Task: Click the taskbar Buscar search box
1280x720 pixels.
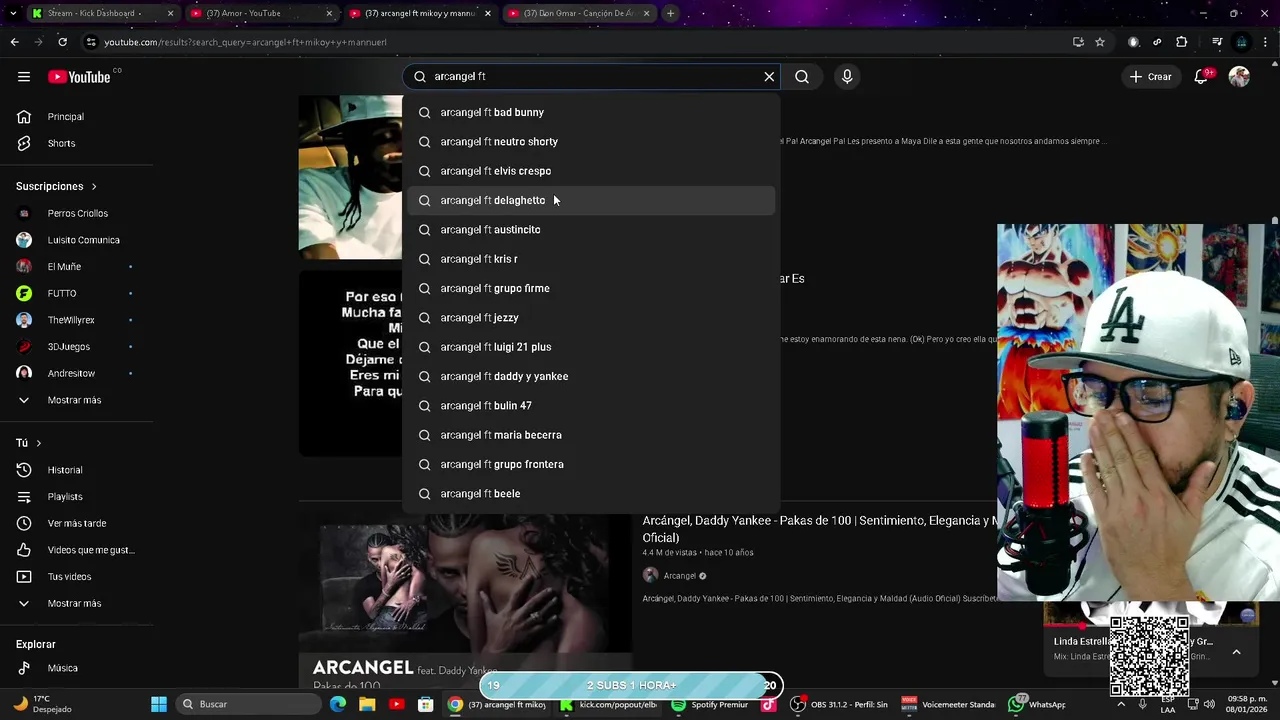Action: 248,704
